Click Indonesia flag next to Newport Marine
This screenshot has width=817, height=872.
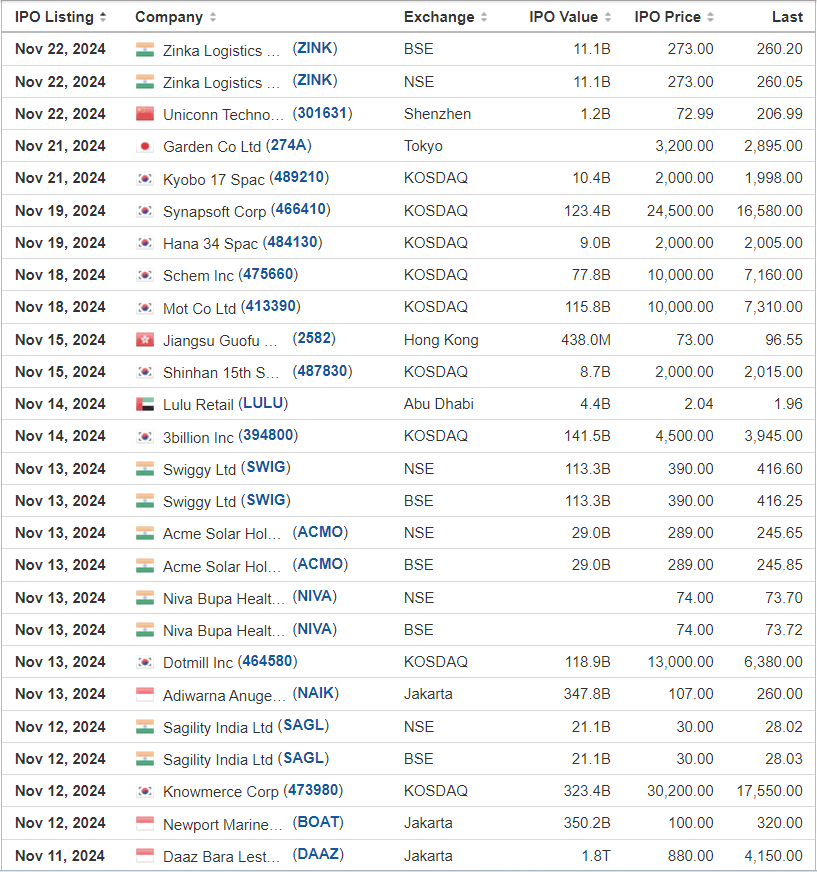[x=145, y=824]
